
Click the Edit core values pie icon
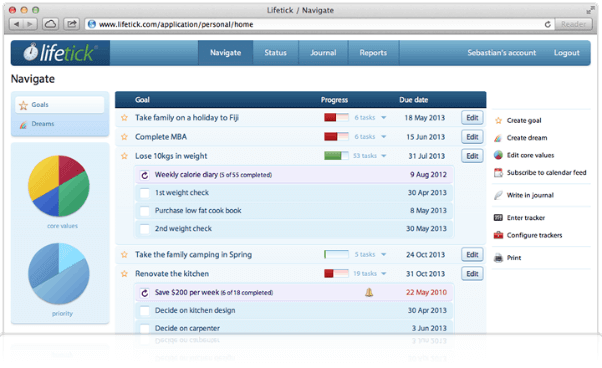point(498,155)
